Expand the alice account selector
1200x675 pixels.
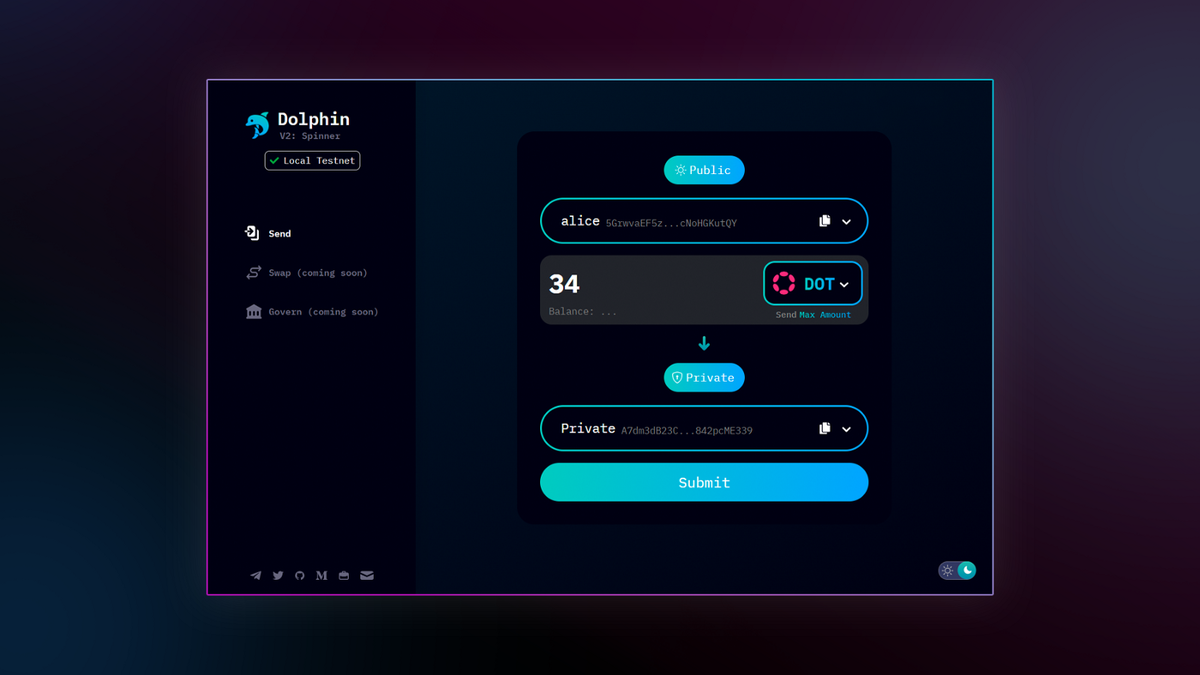click(846, 221)
